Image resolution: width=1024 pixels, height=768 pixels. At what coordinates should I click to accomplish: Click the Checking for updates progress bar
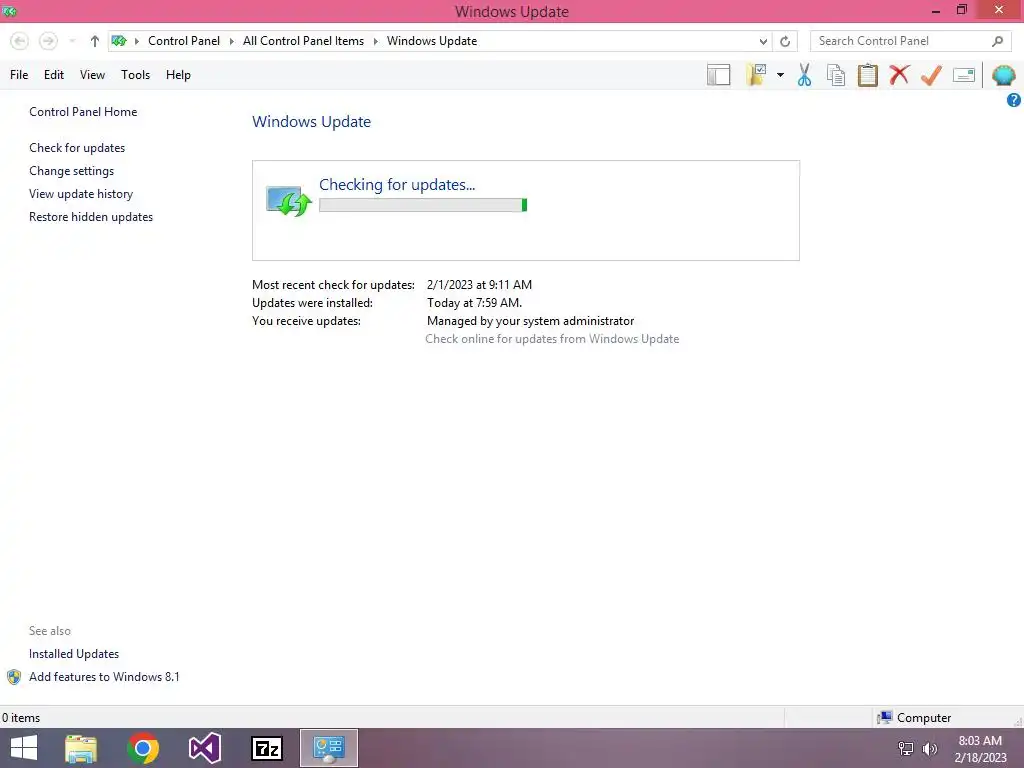(x=423, y=205)
